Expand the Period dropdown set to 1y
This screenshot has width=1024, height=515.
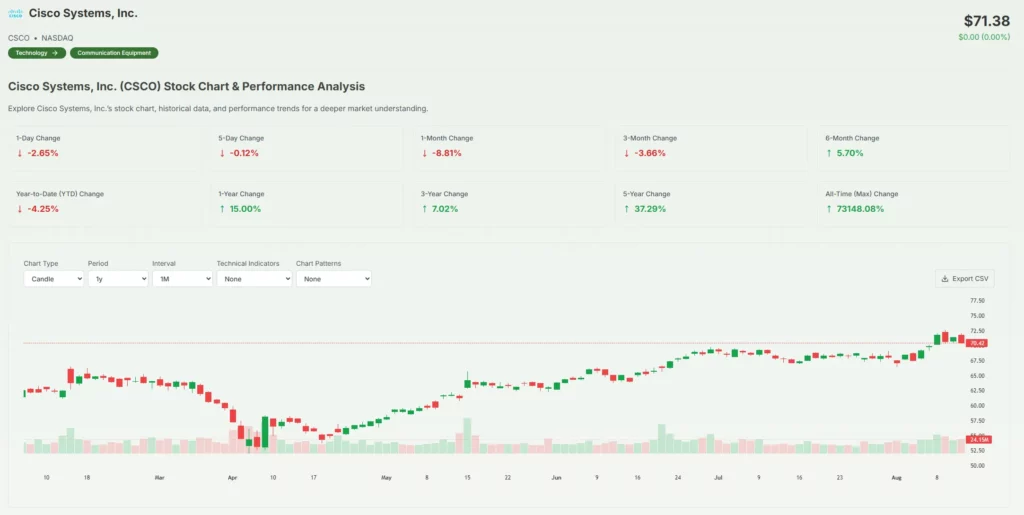tap(118, 279)
